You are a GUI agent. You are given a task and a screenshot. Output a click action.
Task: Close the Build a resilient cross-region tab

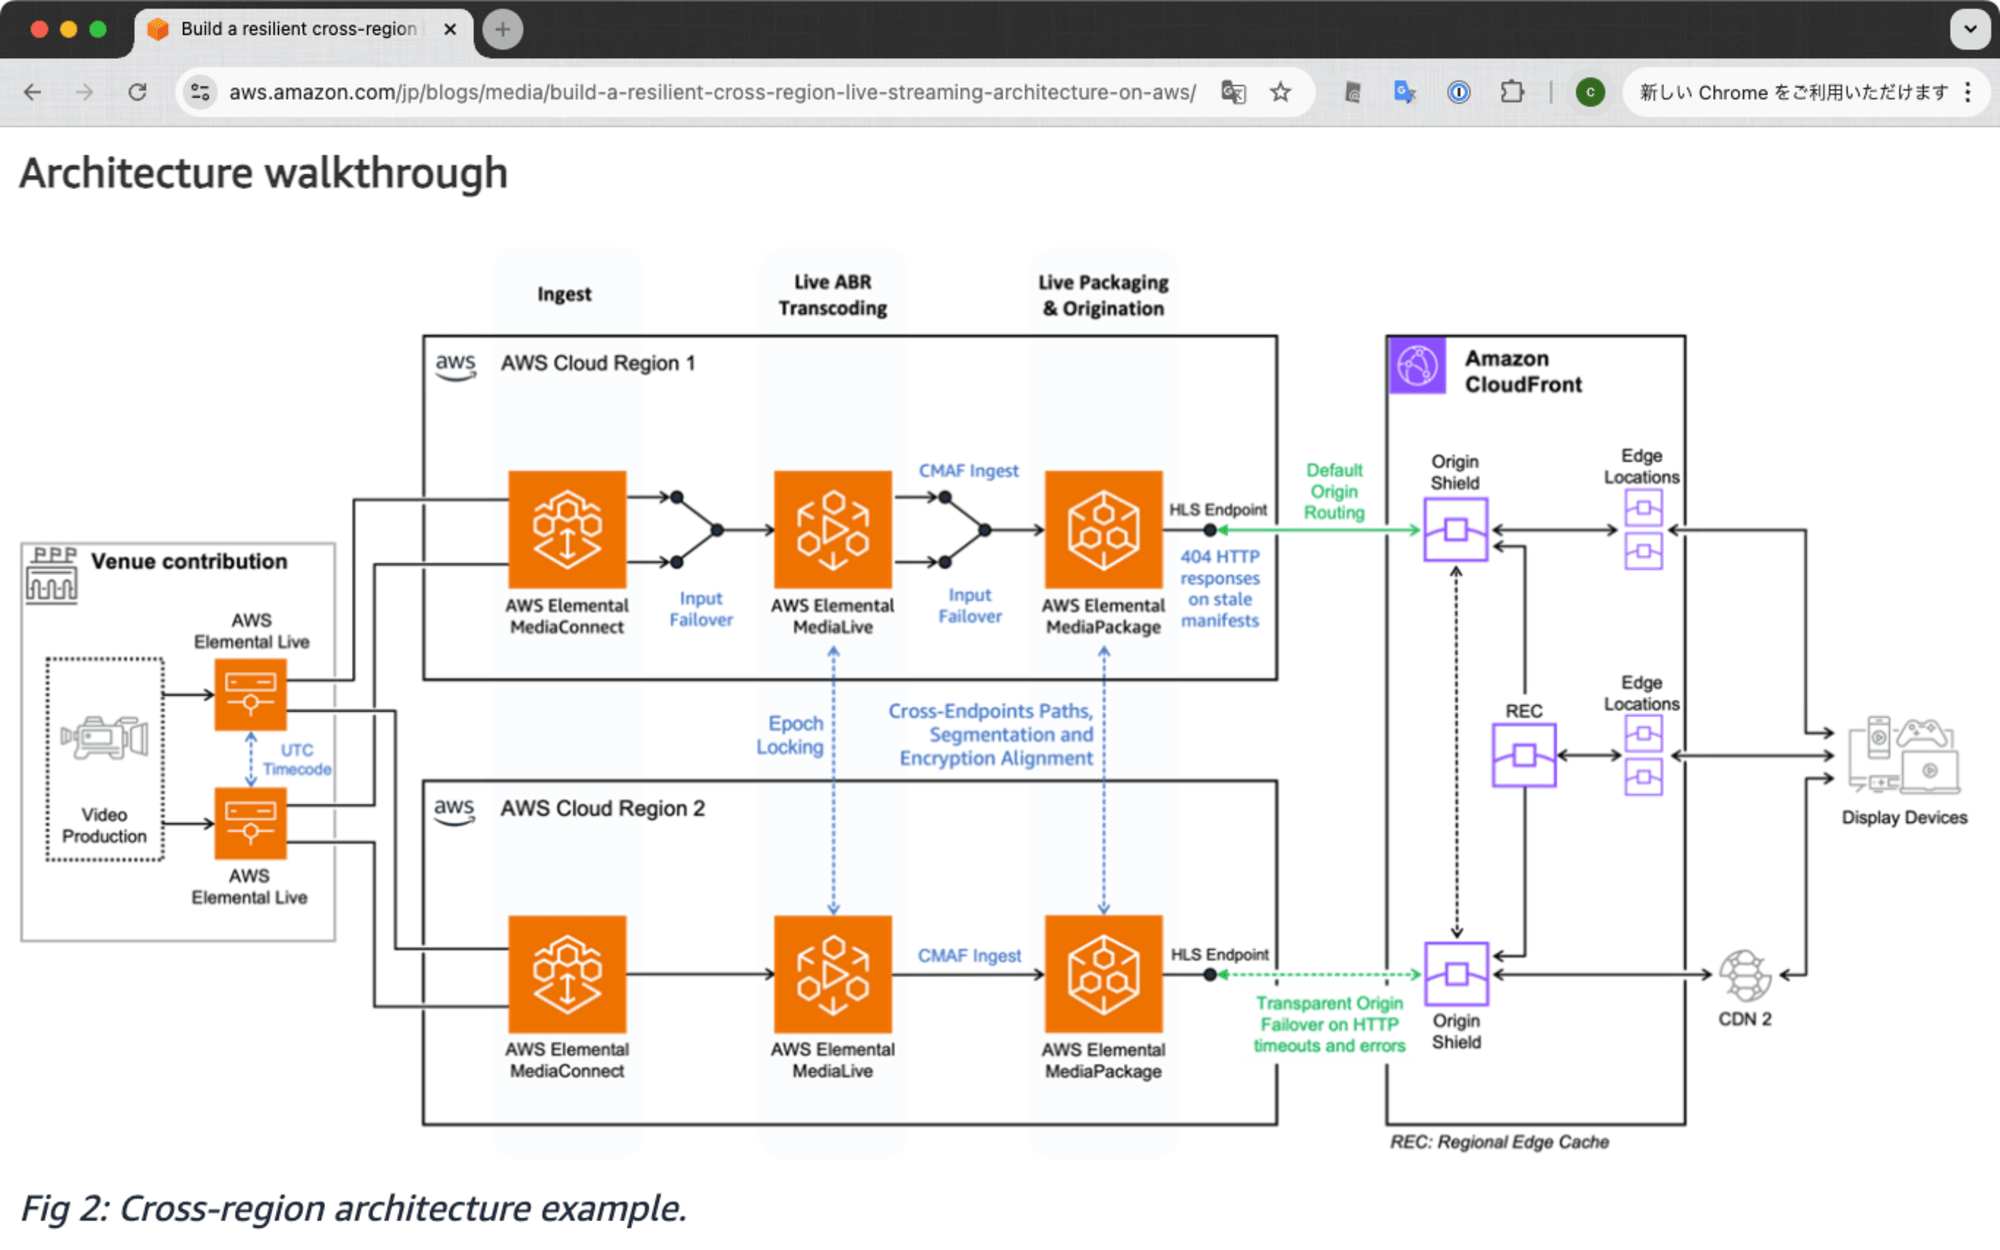point(450,29)
